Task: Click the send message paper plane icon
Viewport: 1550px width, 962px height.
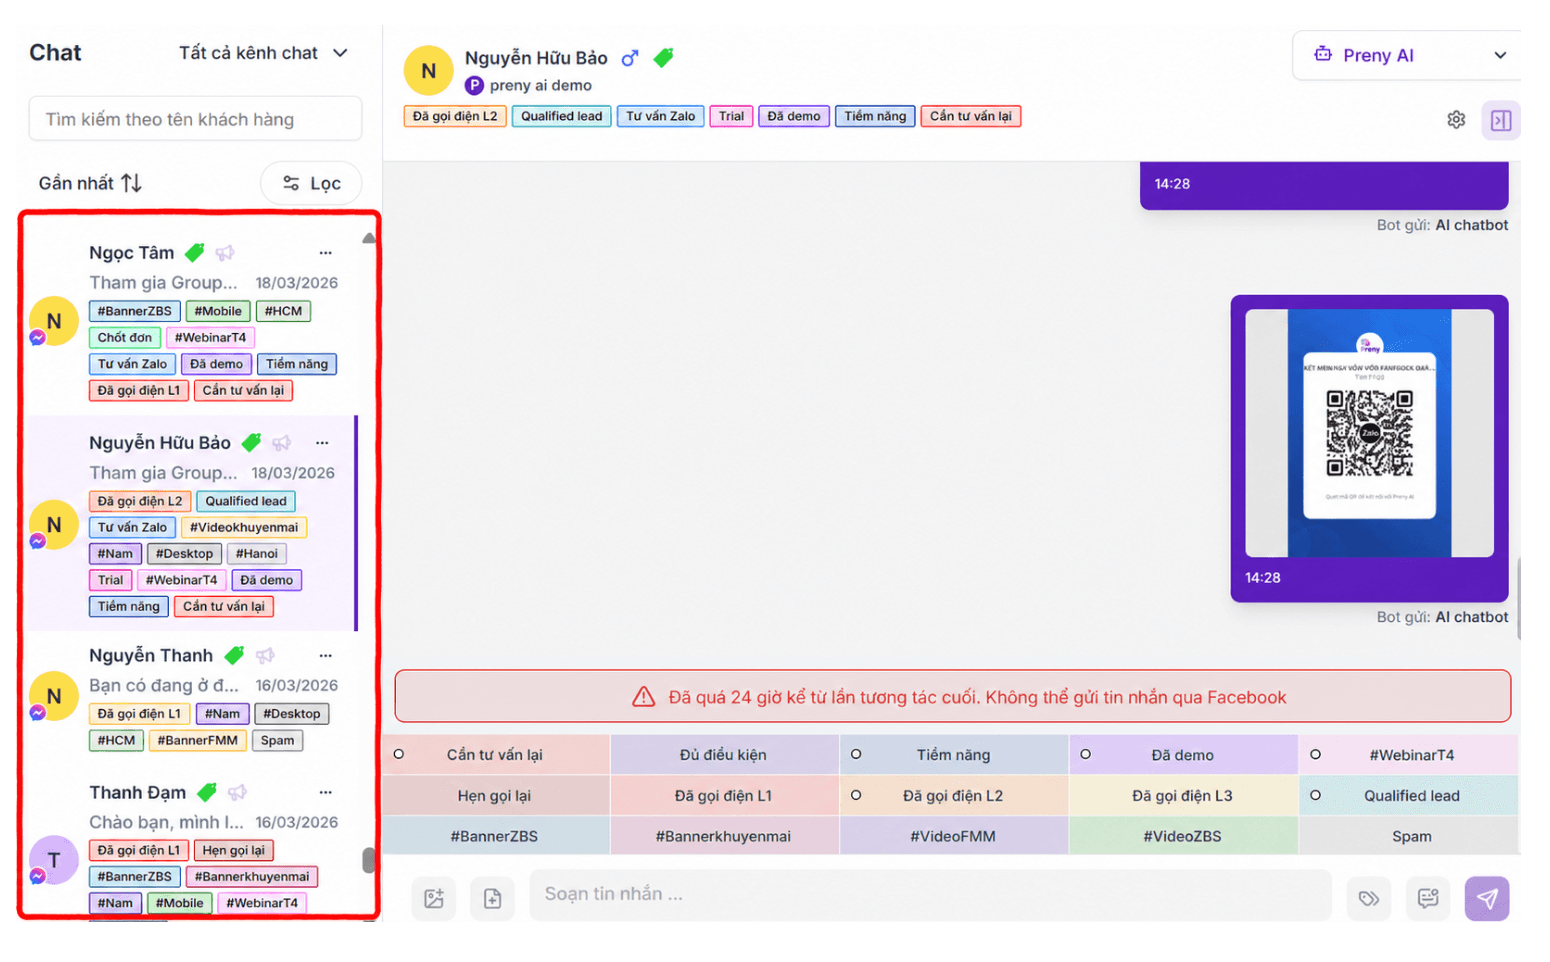Action: [x=1487, y=898]
